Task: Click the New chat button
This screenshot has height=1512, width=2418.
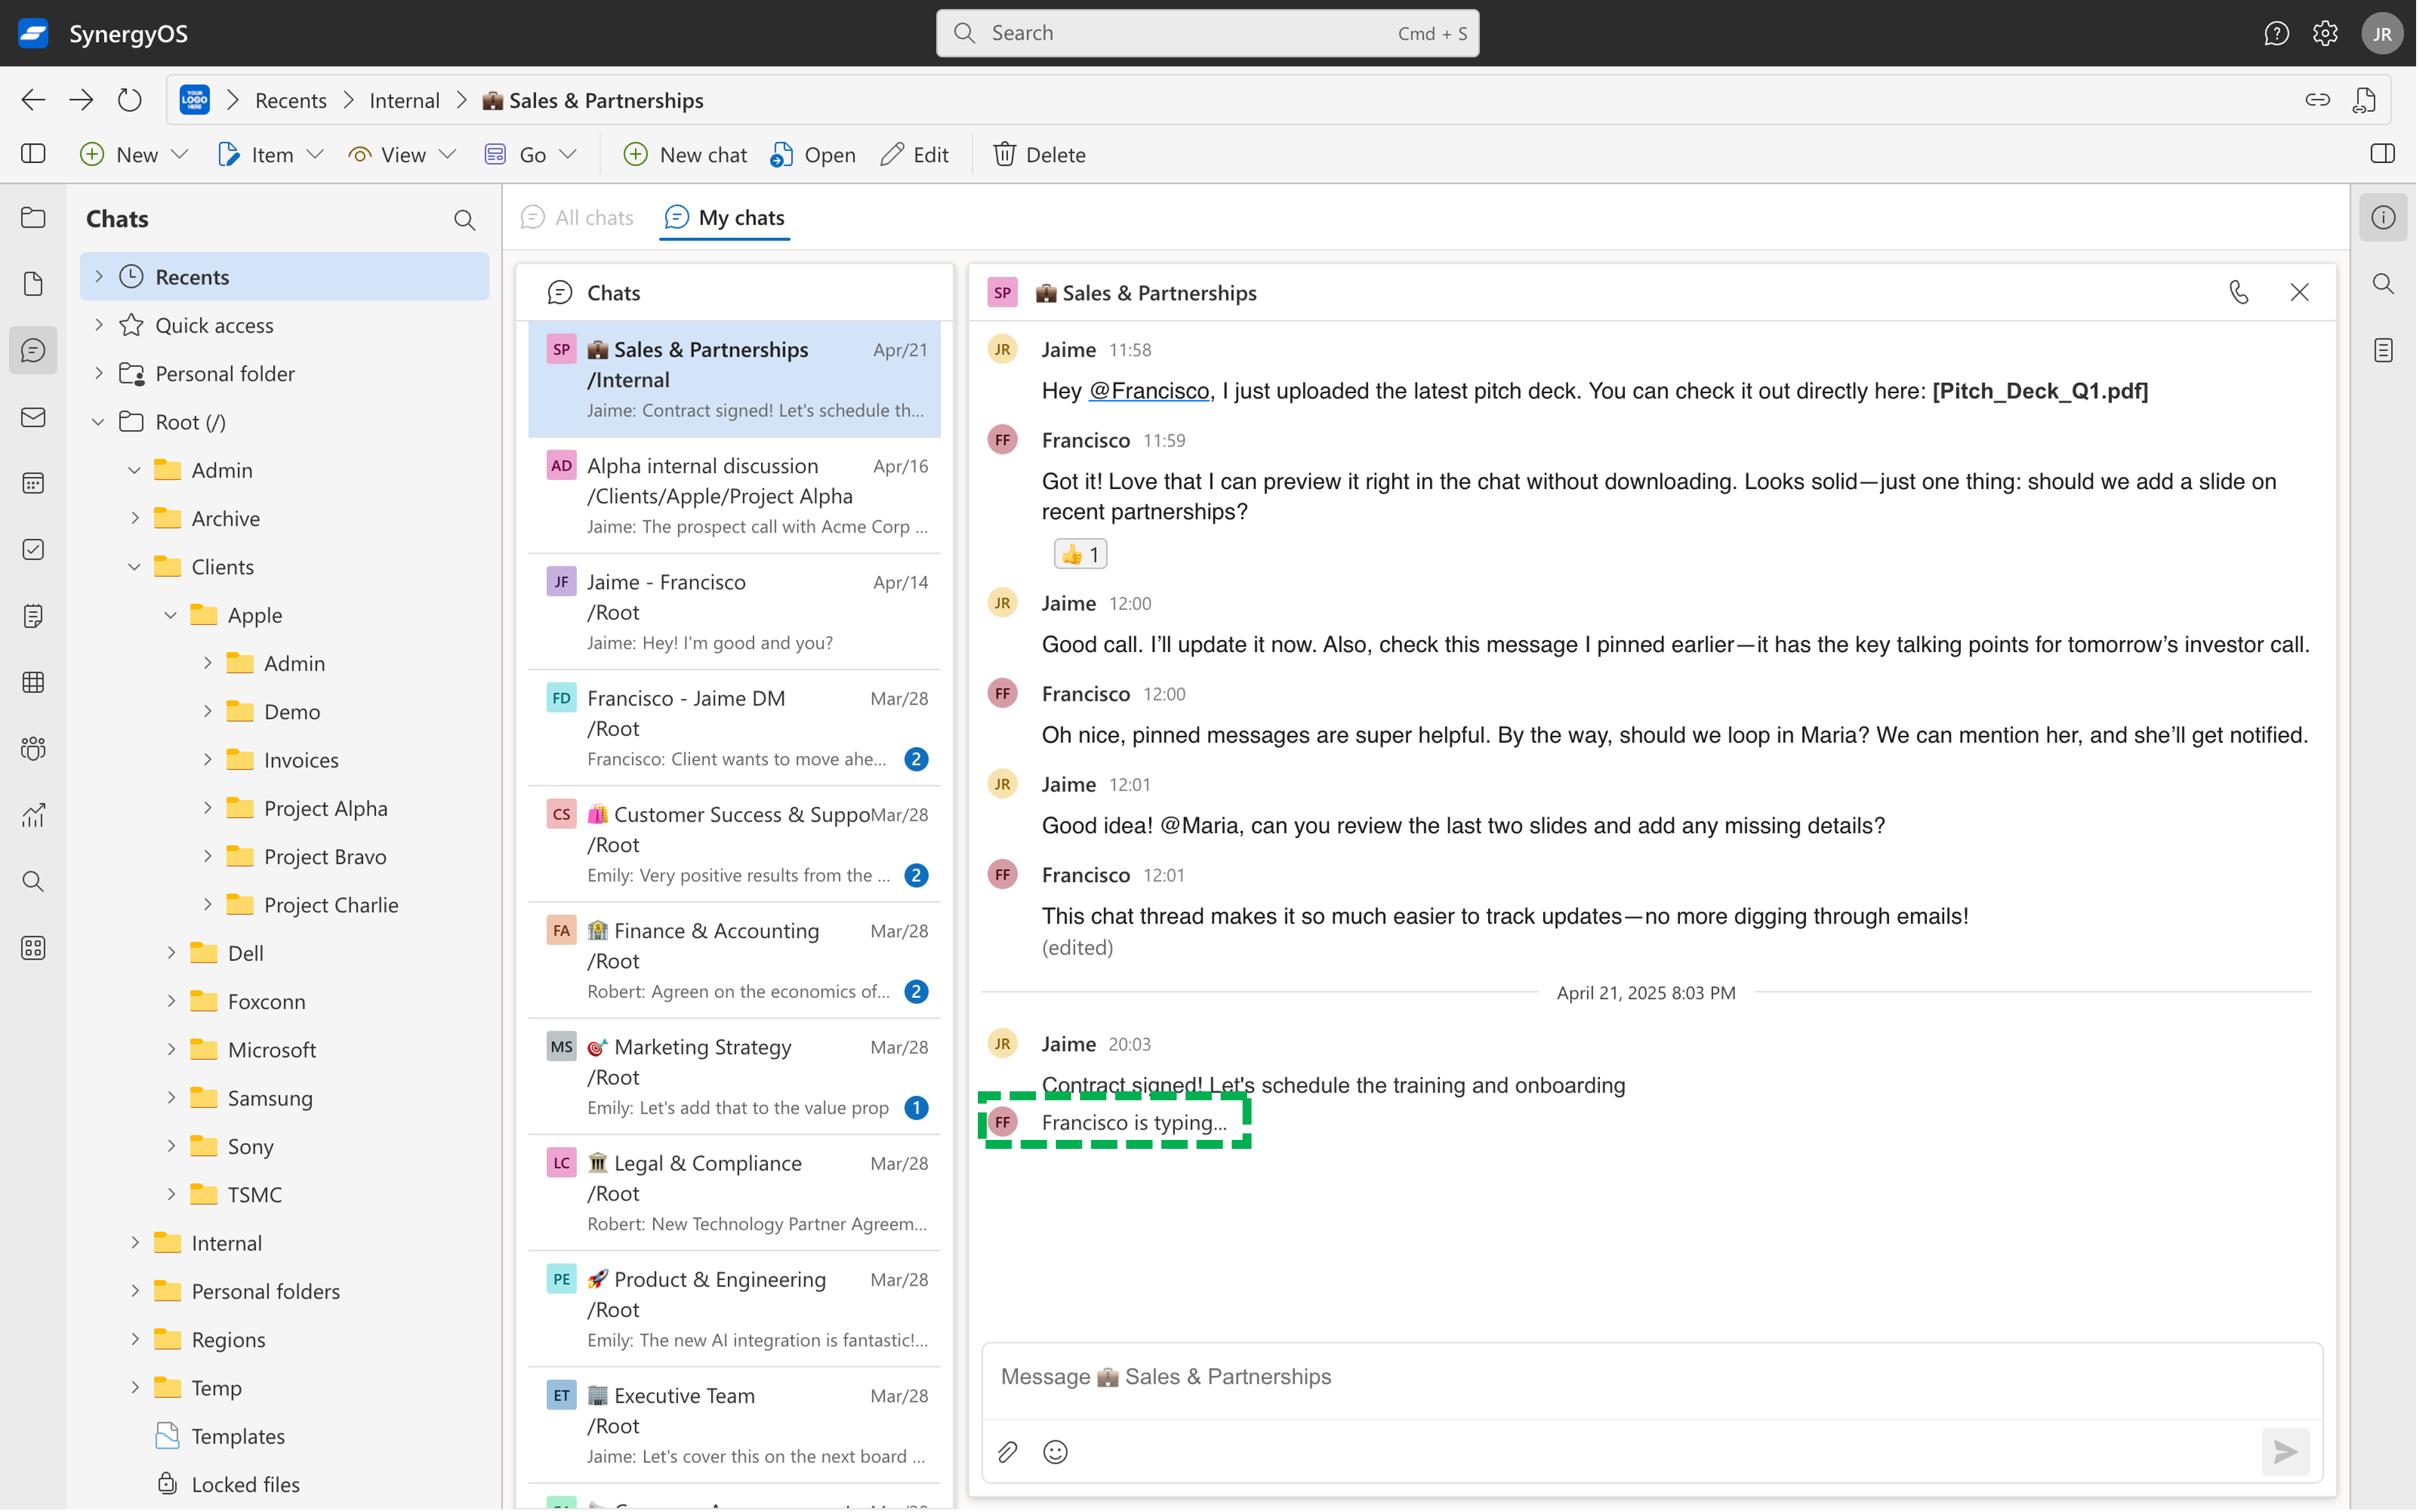Action: [x=685, y=154]
